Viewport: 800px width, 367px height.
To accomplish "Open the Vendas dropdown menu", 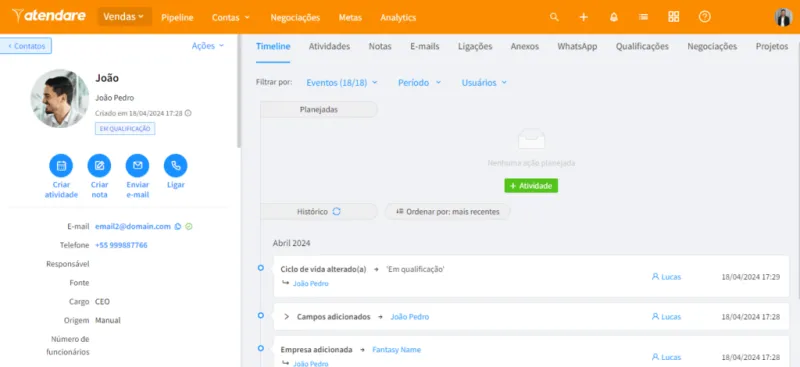I will (124, 17).
